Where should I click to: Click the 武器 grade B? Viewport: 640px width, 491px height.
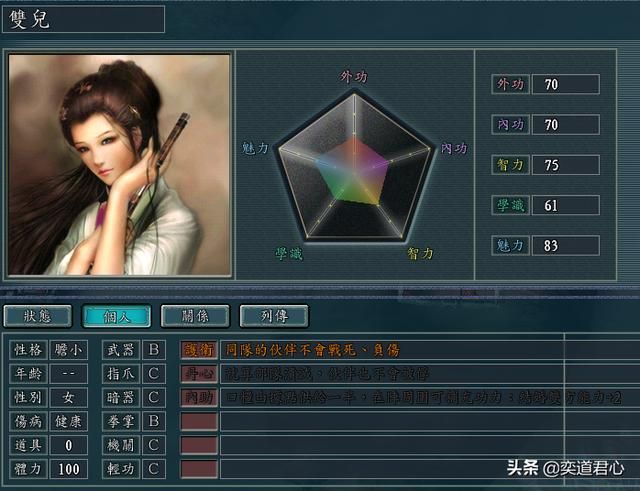154,350
